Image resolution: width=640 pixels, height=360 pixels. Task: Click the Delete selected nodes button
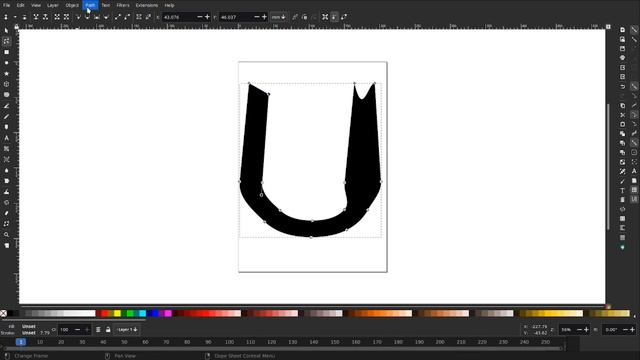(x=24, y=17)
